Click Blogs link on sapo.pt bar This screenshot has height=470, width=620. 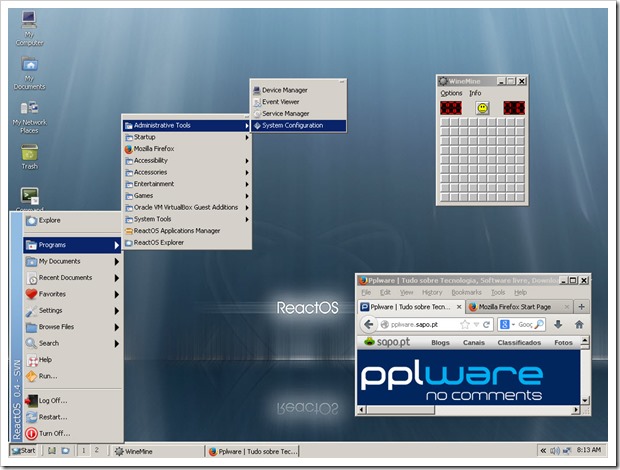pos(440,343)
